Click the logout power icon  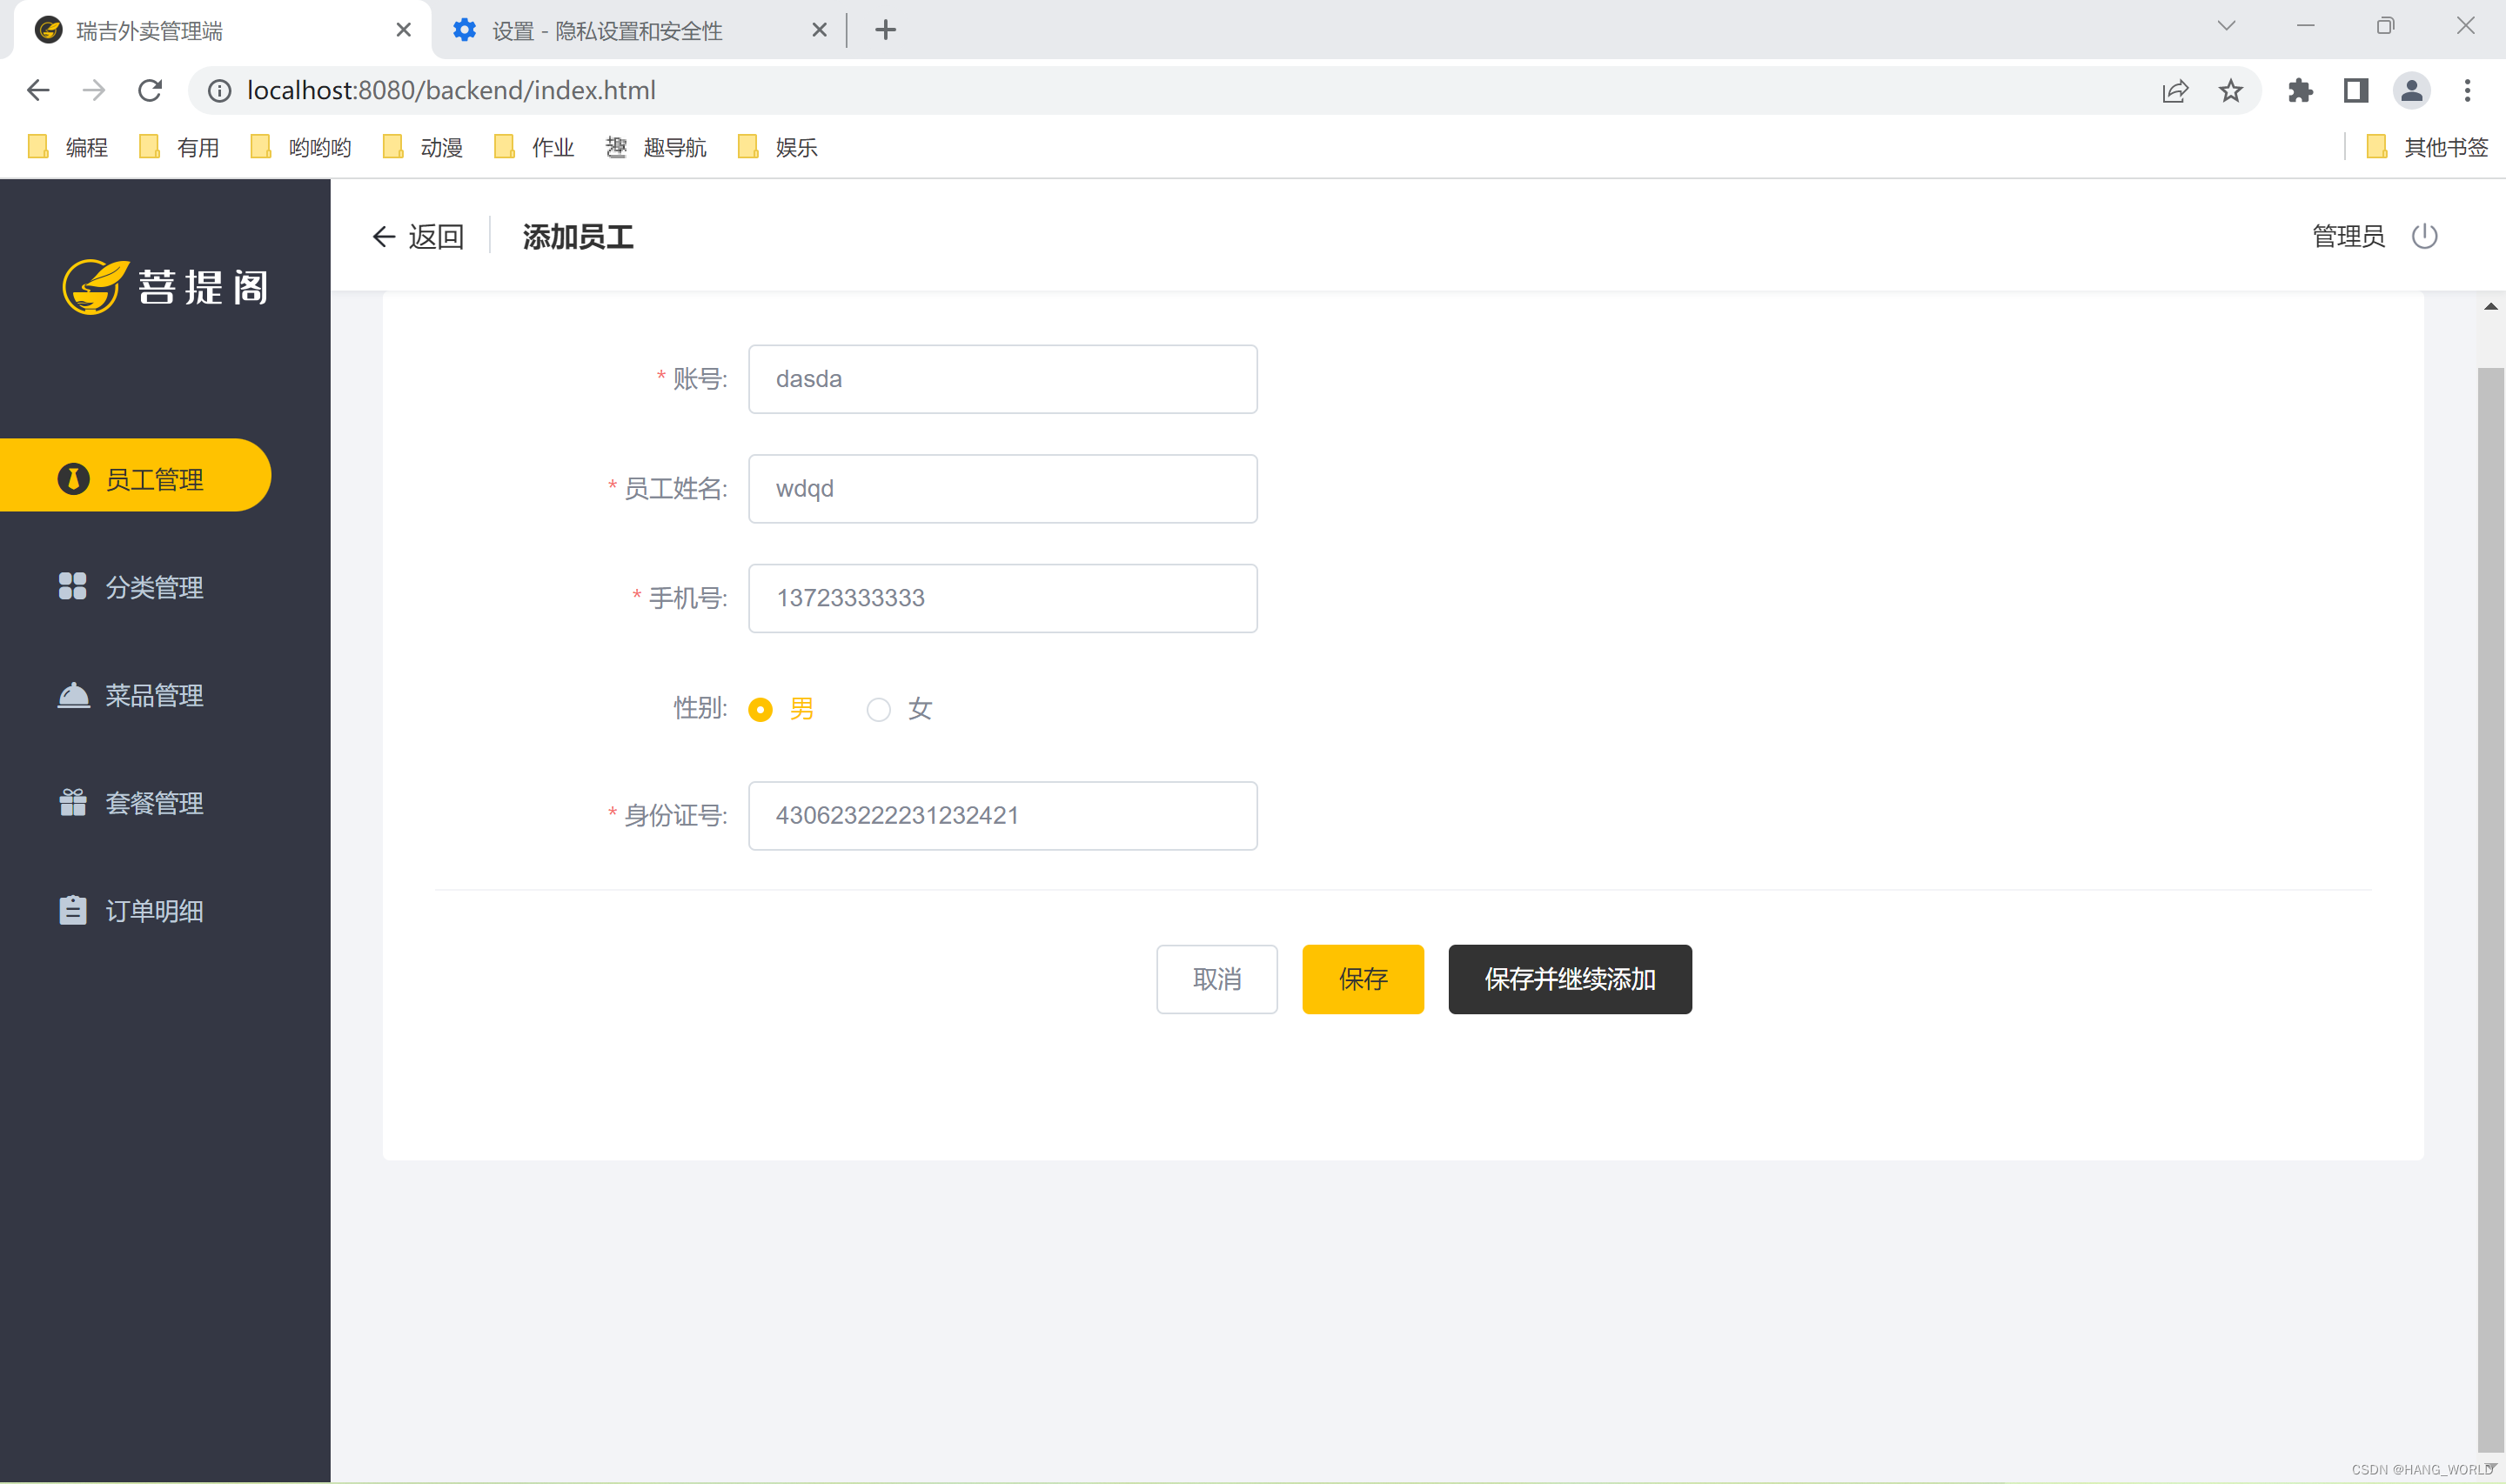pyautogui.click(x=2424, y=237)
